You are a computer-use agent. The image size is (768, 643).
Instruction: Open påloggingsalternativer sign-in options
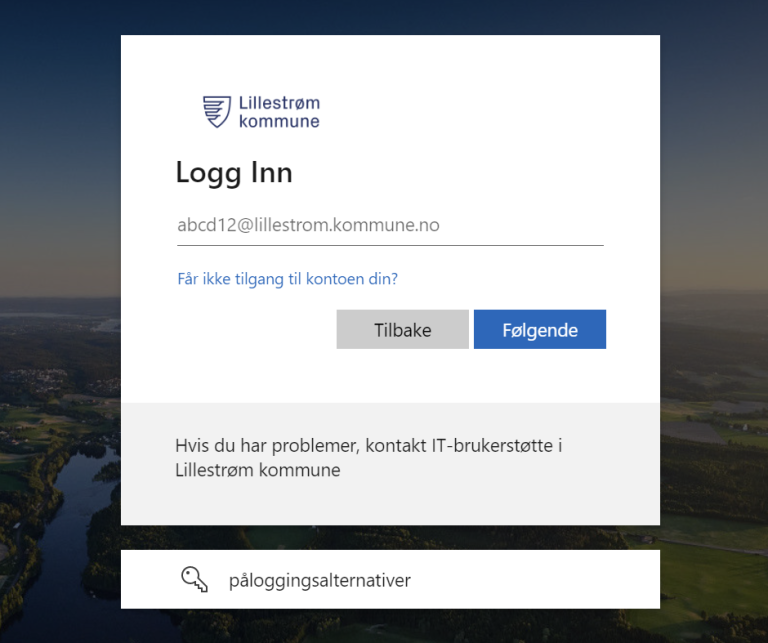point(390,579)
